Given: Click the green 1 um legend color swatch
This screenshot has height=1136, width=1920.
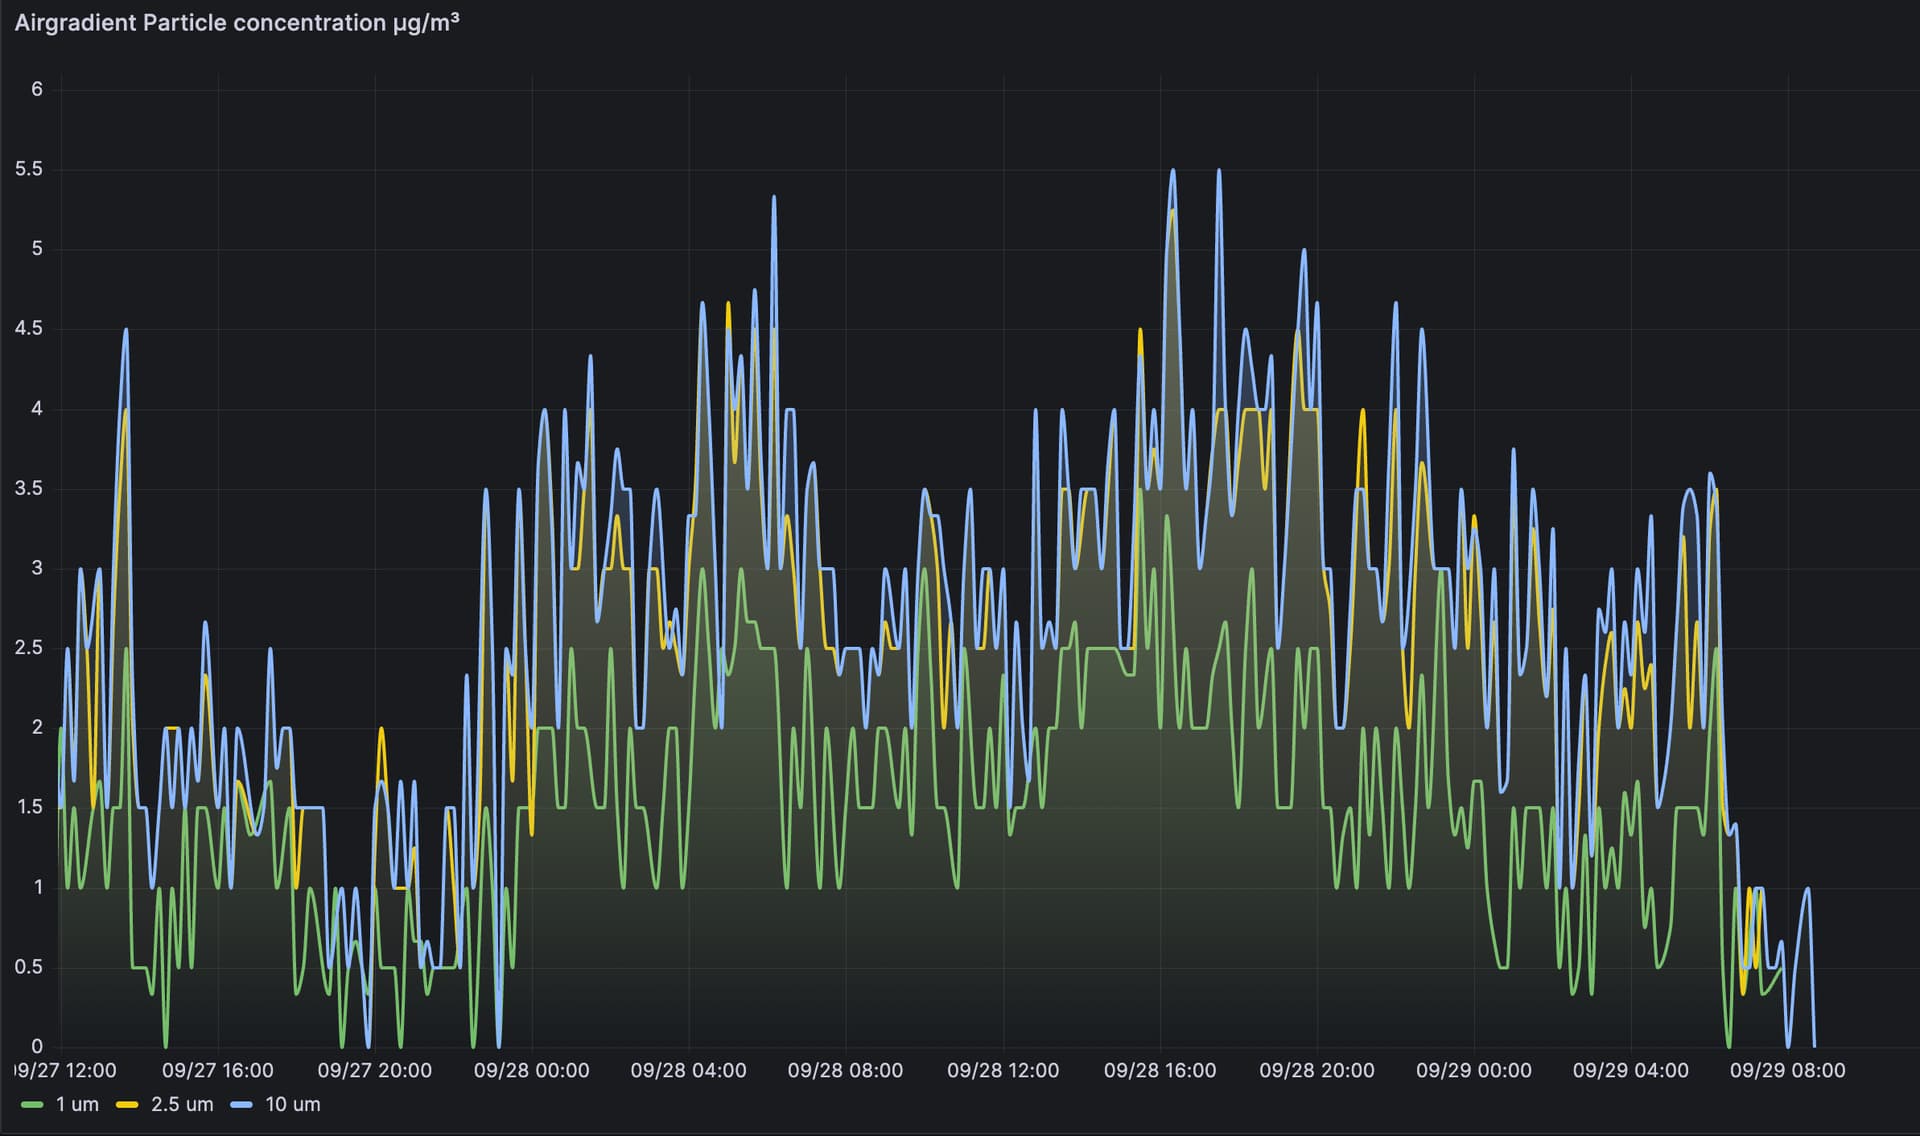Looking at the screenshot, I should coord(32,1105).
